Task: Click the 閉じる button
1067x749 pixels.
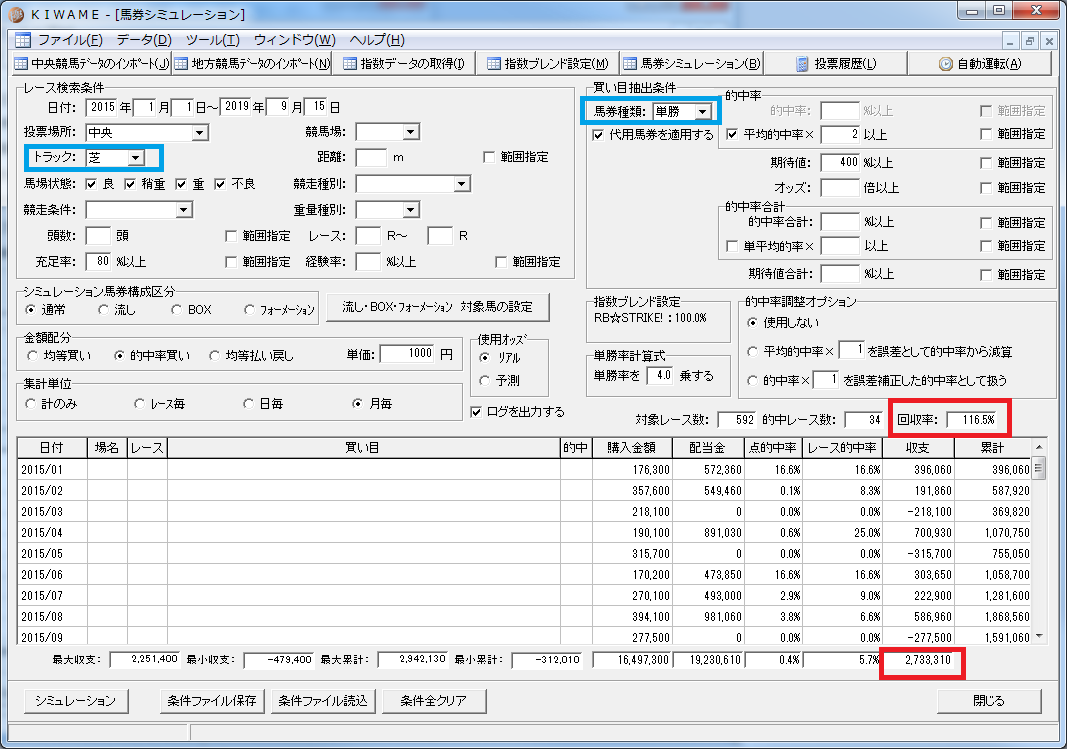Action: click(x=989, y=701)
